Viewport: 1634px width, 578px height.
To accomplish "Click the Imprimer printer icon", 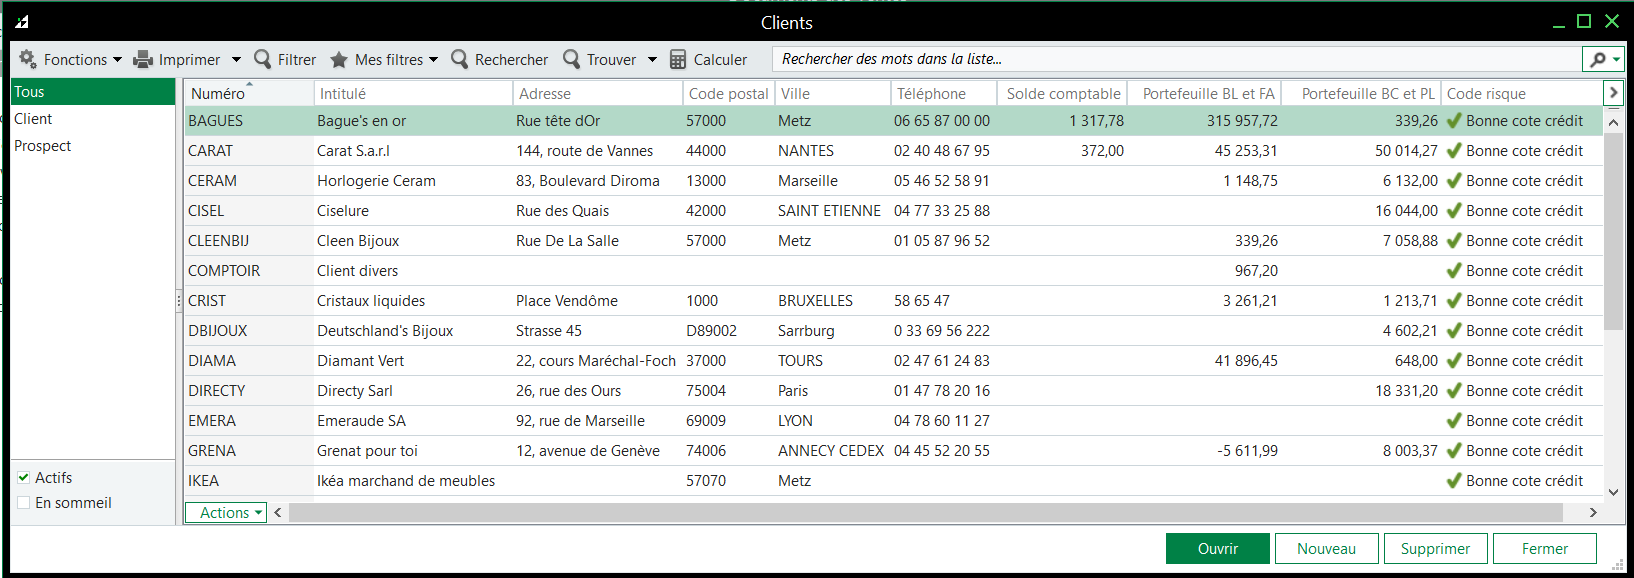I will pyautogui.click(x=143, y=59).
